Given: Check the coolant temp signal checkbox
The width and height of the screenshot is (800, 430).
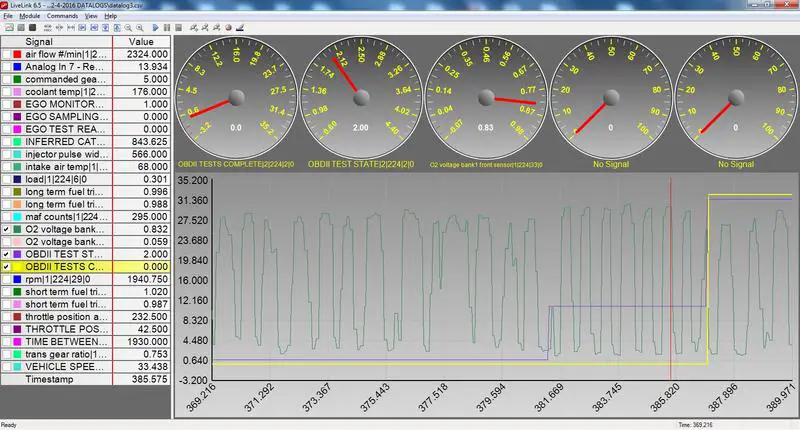Looking at the screenshot, I should click(6, 92).
